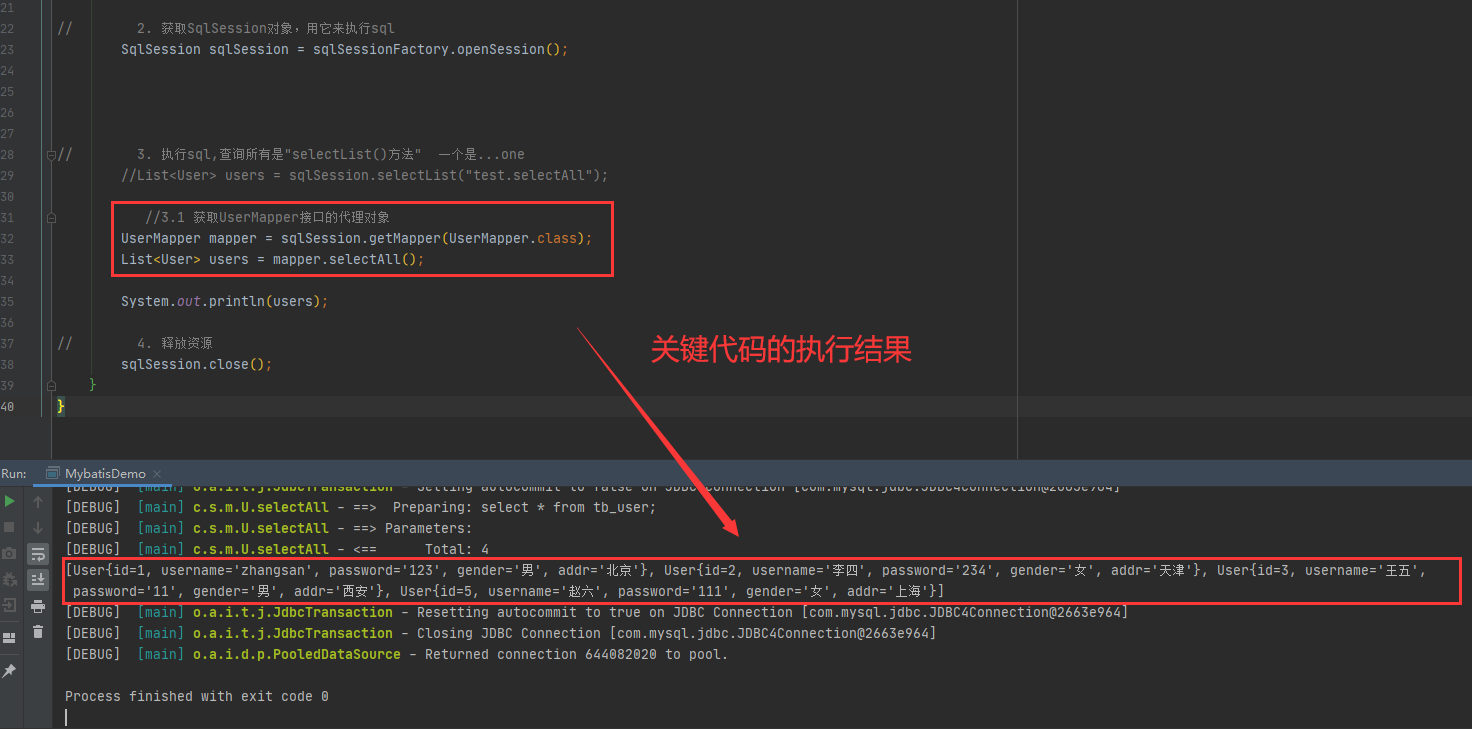Image resolution: width=1472 pixels, height=729 pixels.
Task: Toggle the fold end marker at line 39
Action: pos(51,386)
